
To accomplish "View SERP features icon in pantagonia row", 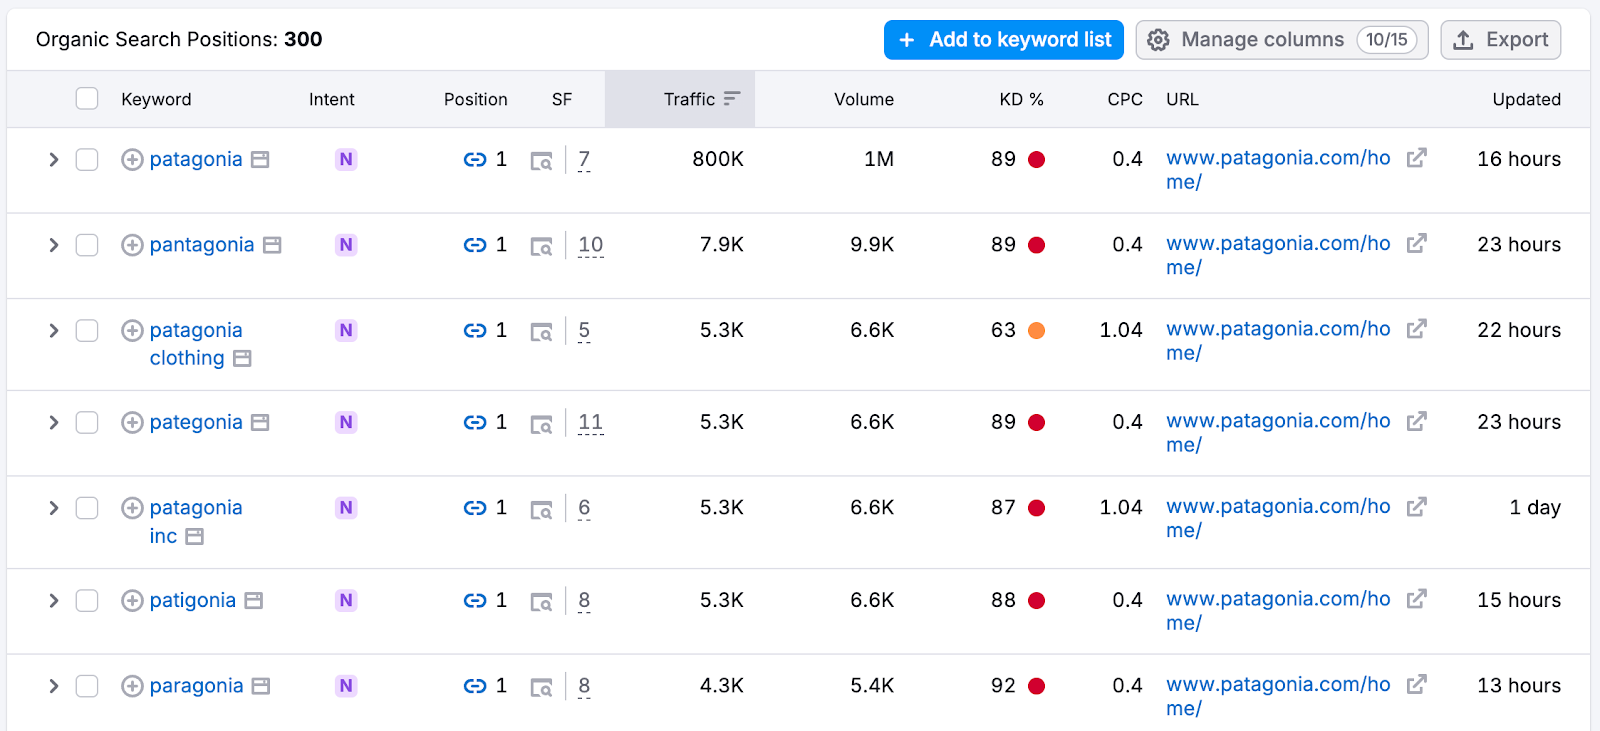I will tap(541, 246).
